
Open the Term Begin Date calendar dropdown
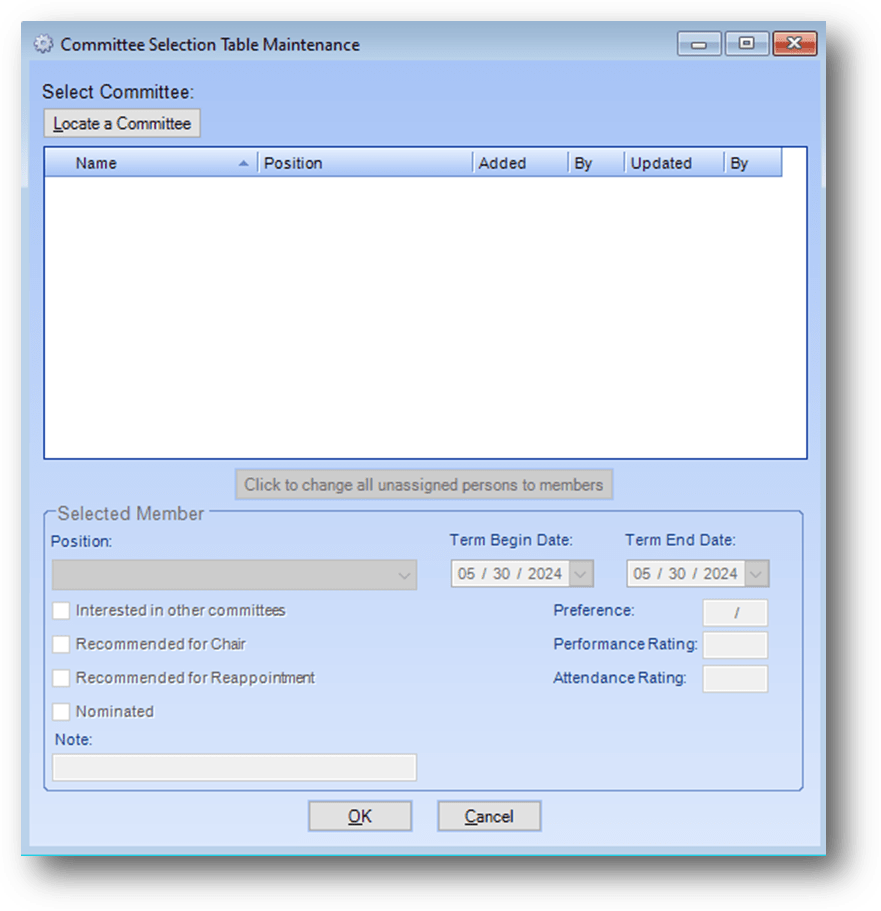point(582,574)
